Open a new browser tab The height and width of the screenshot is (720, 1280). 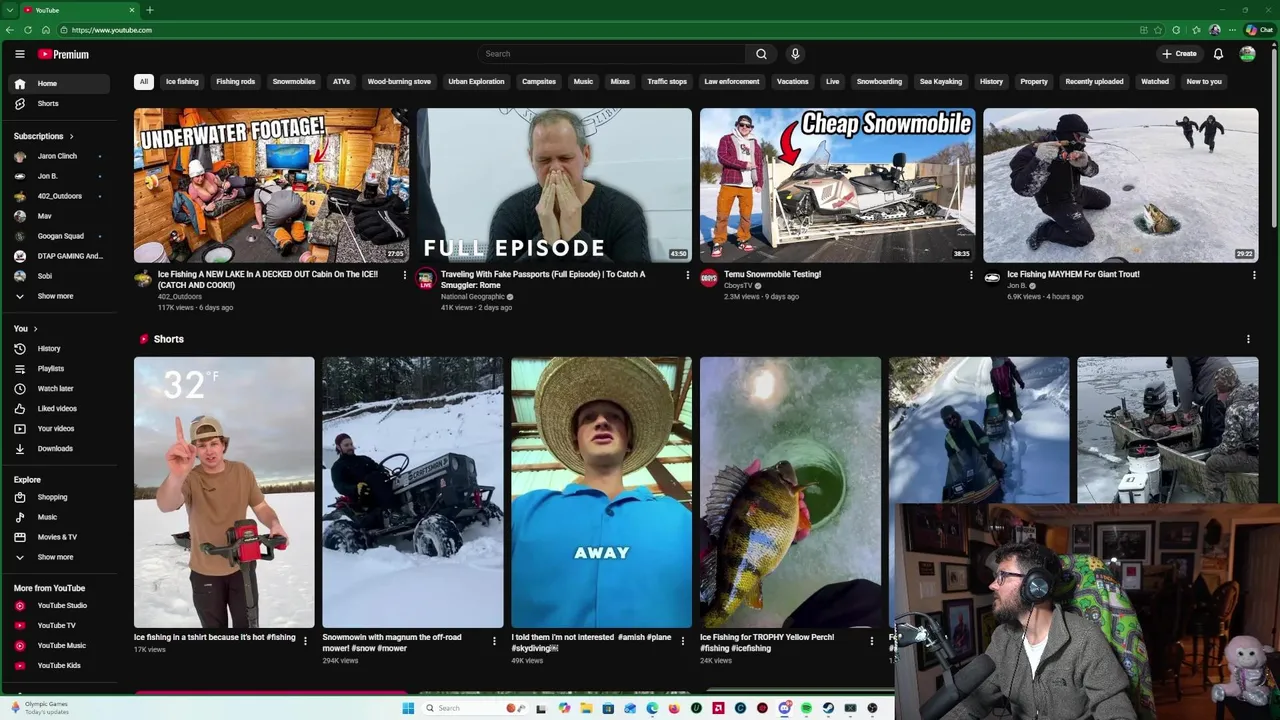tap(149, 10)
